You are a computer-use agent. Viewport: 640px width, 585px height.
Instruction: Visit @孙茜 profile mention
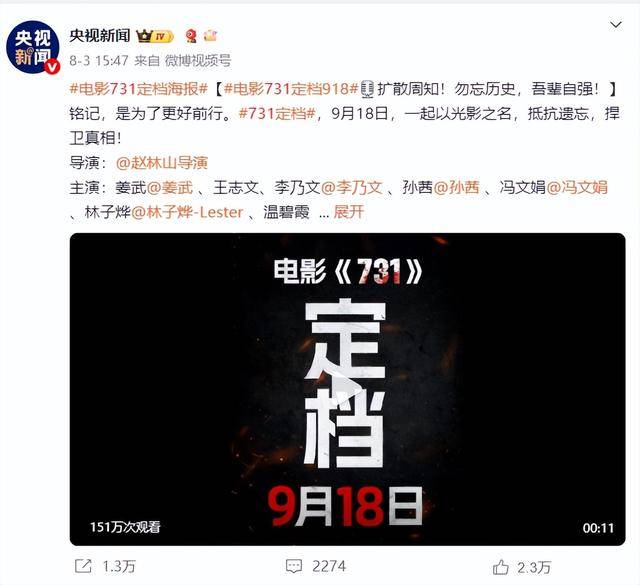456,187
